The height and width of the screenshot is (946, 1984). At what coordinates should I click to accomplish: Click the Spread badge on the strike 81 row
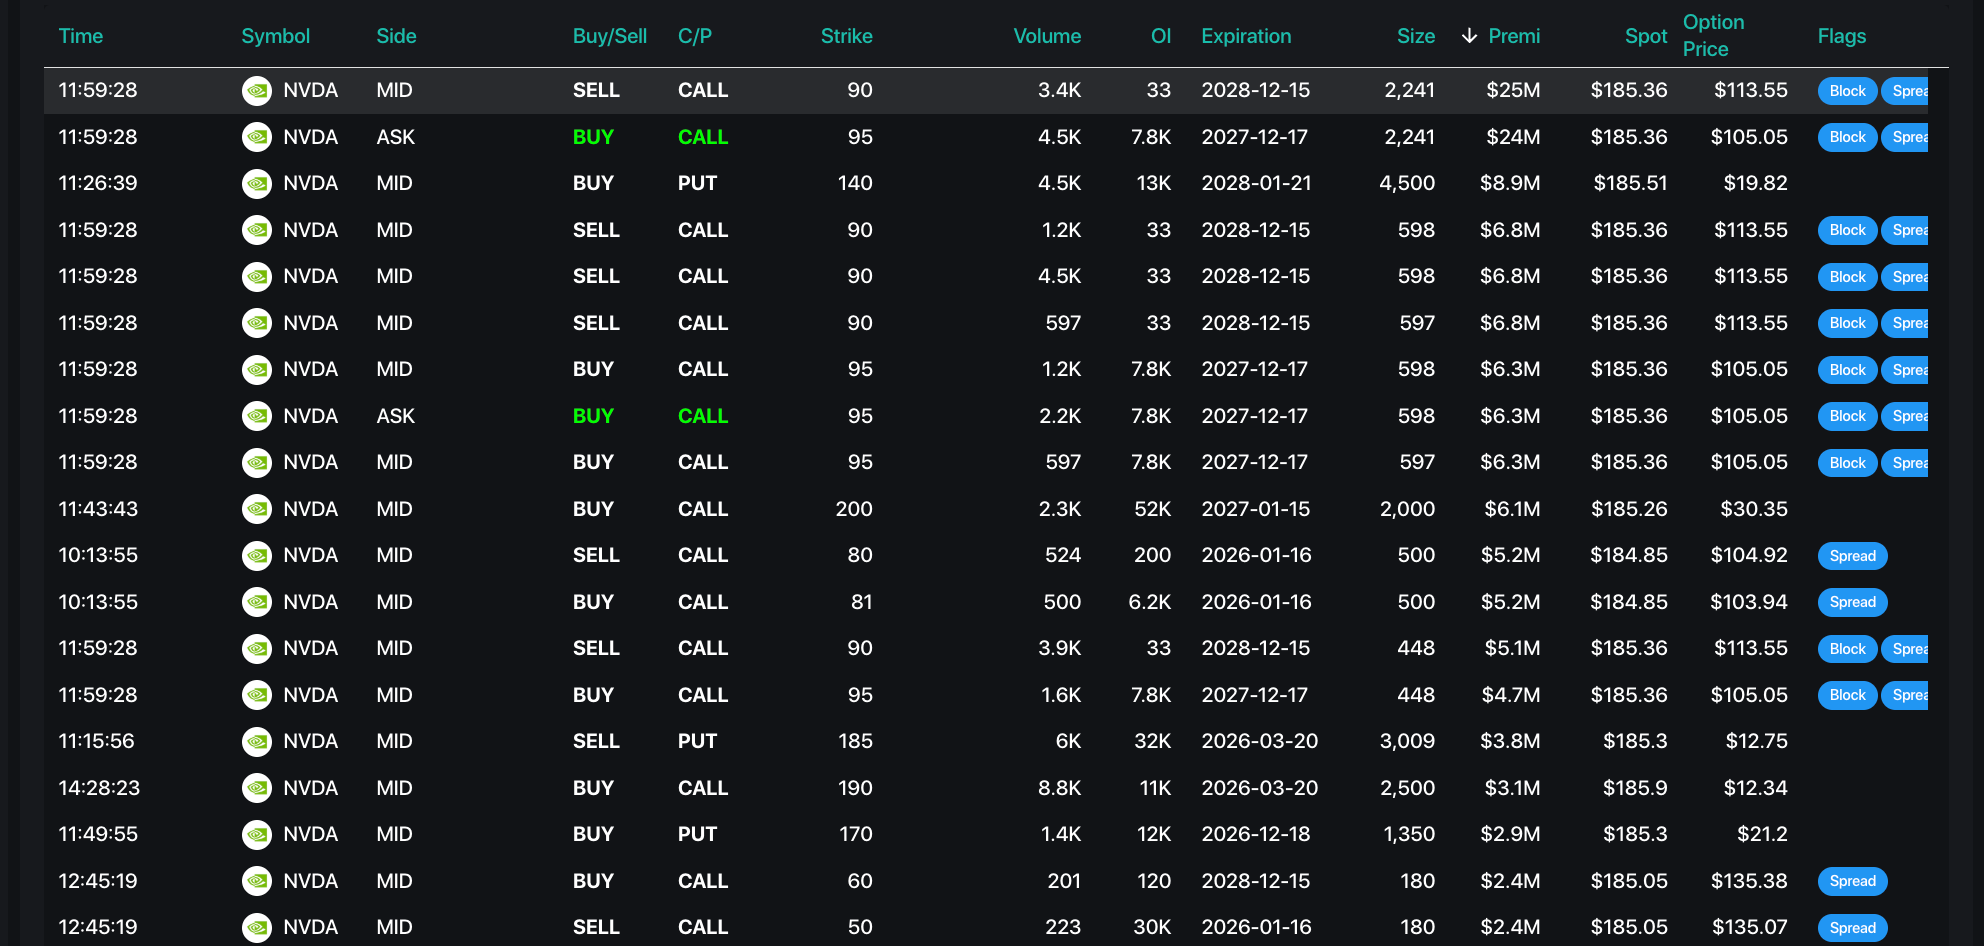point(1852,602)
